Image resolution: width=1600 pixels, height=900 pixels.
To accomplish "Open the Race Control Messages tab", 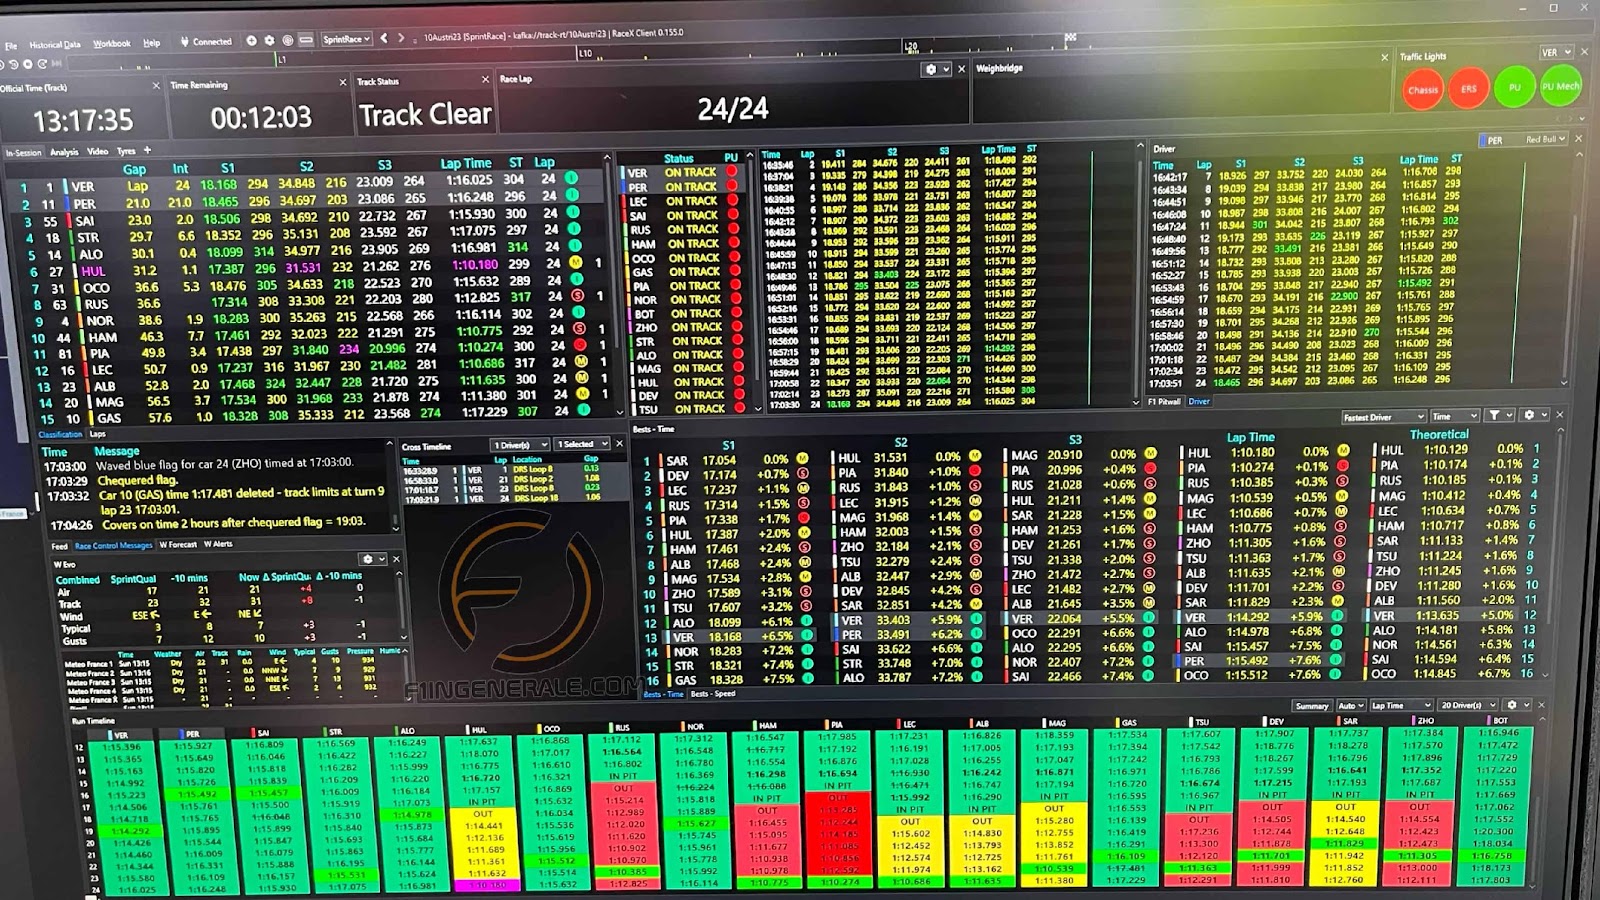I will coord(113,545).
